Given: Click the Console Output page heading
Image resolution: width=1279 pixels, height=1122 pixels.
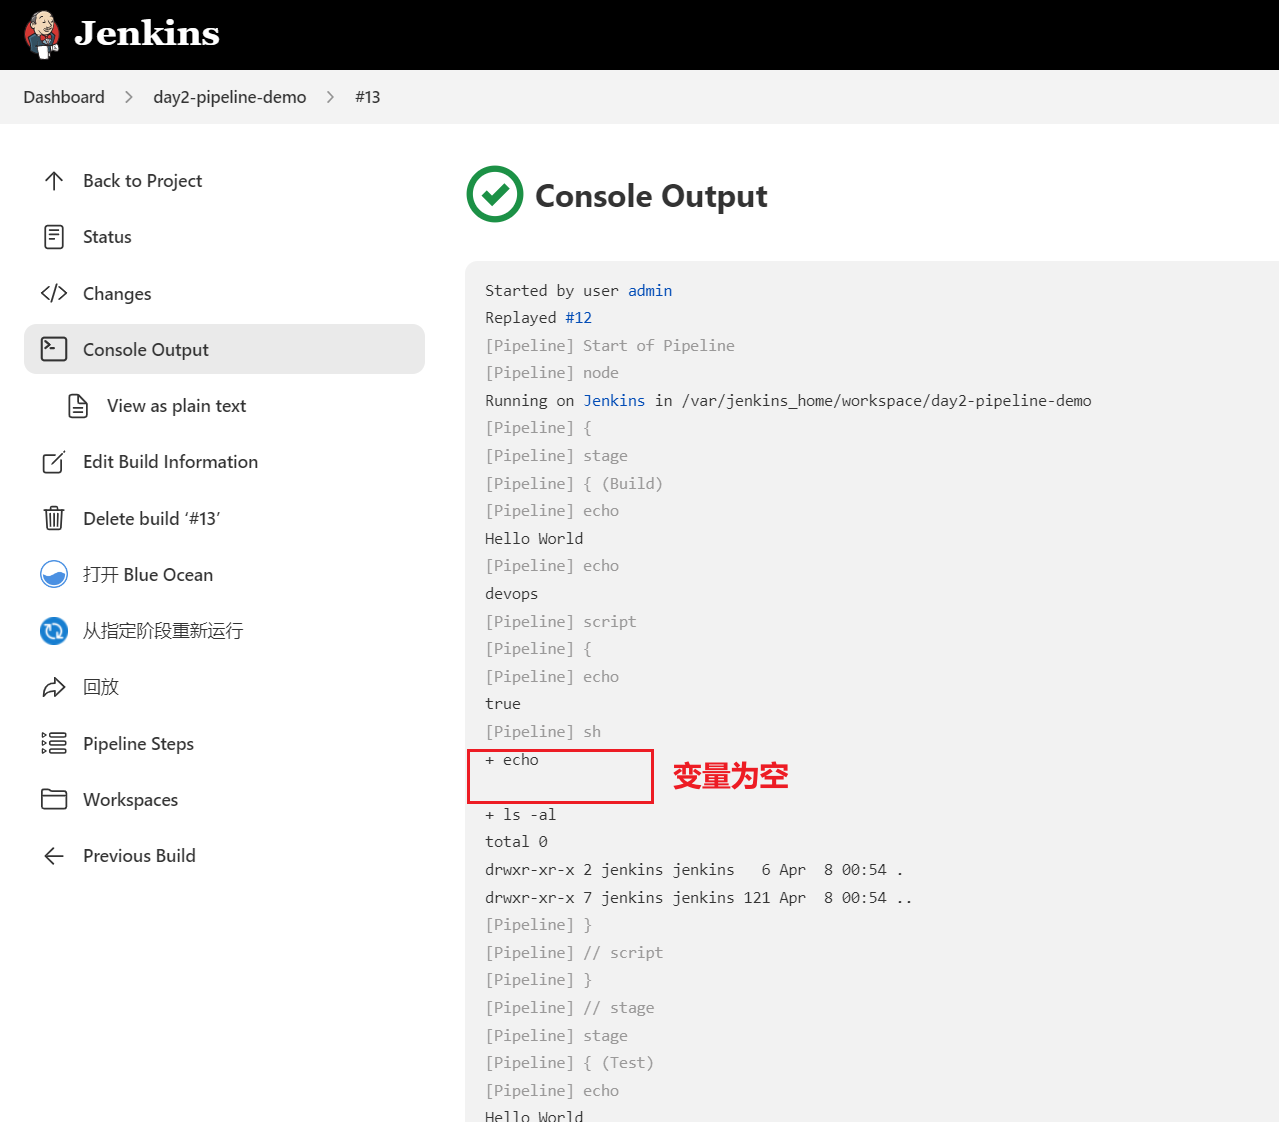Looking at the screenshot, I should 651,196.
